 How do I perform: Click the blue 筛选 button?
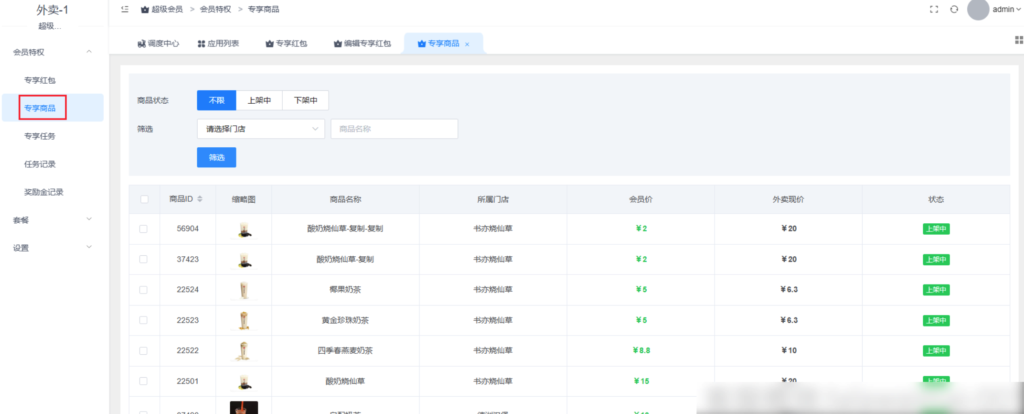(x=216, y=157)
